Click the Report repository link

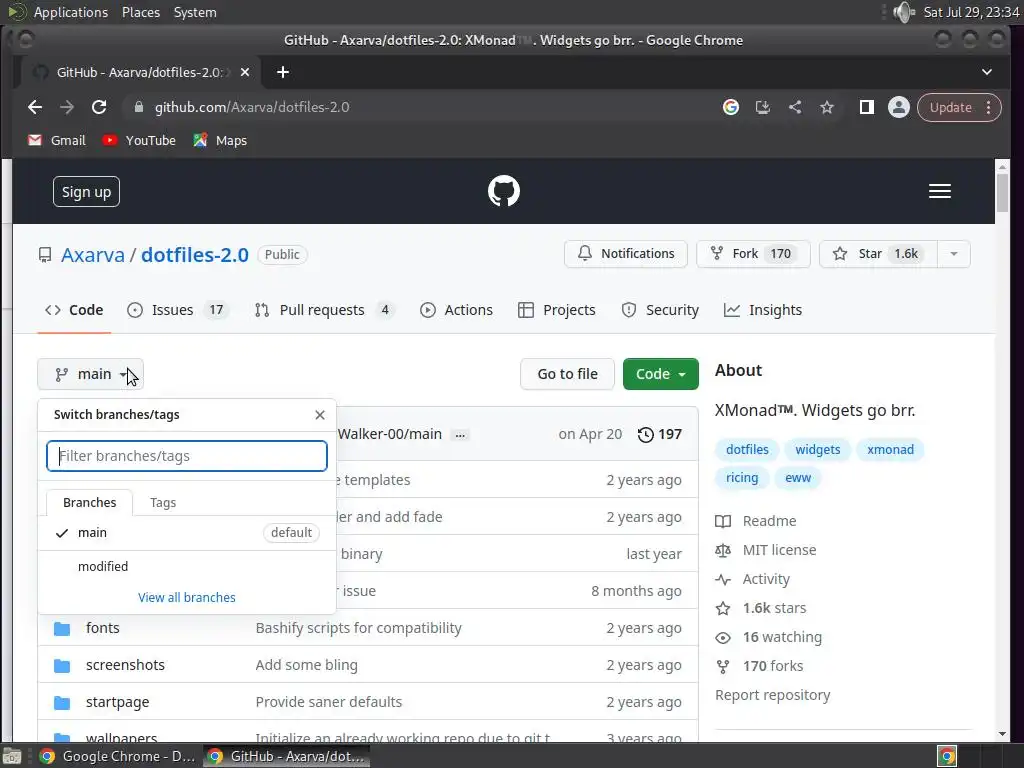773,696
